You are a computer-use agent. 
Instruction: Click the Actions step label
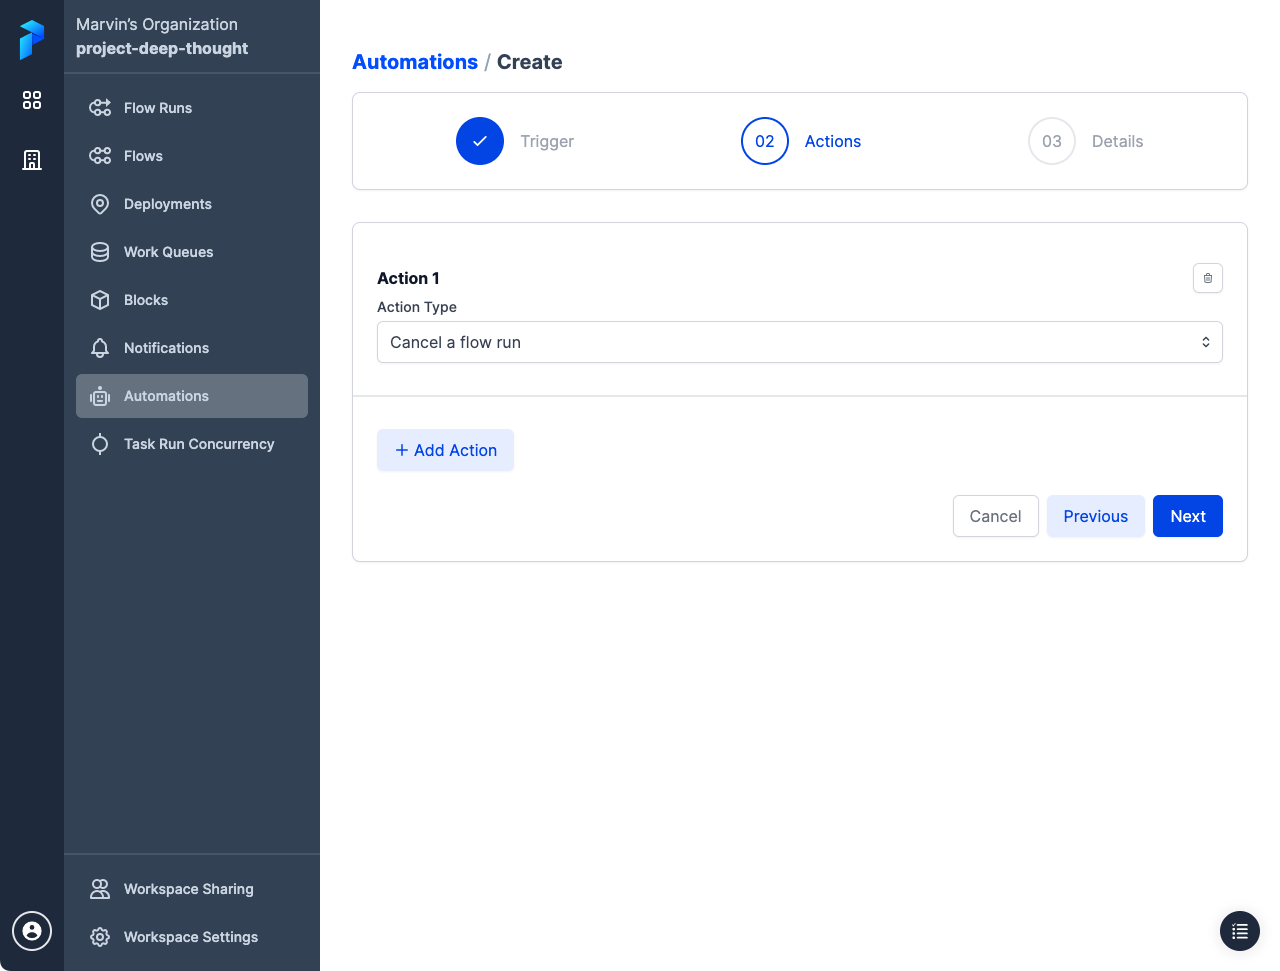pos(833,141)
